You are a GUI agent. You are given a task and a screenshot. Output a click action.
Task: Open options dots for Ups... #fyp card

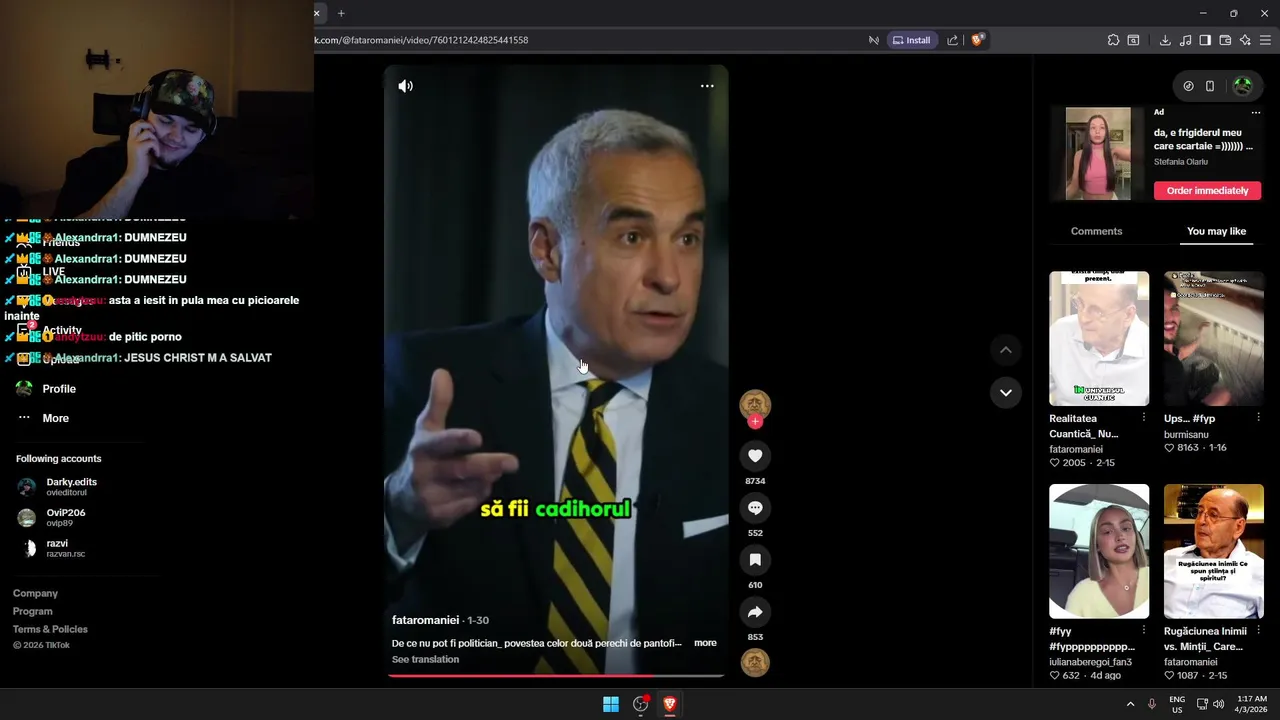pos(1258,418)
